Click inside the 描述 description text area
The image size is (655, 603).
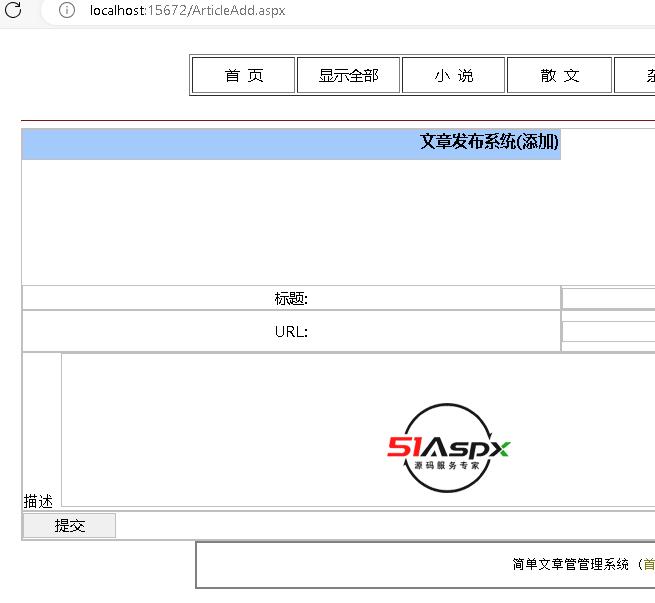click(358, 430)
